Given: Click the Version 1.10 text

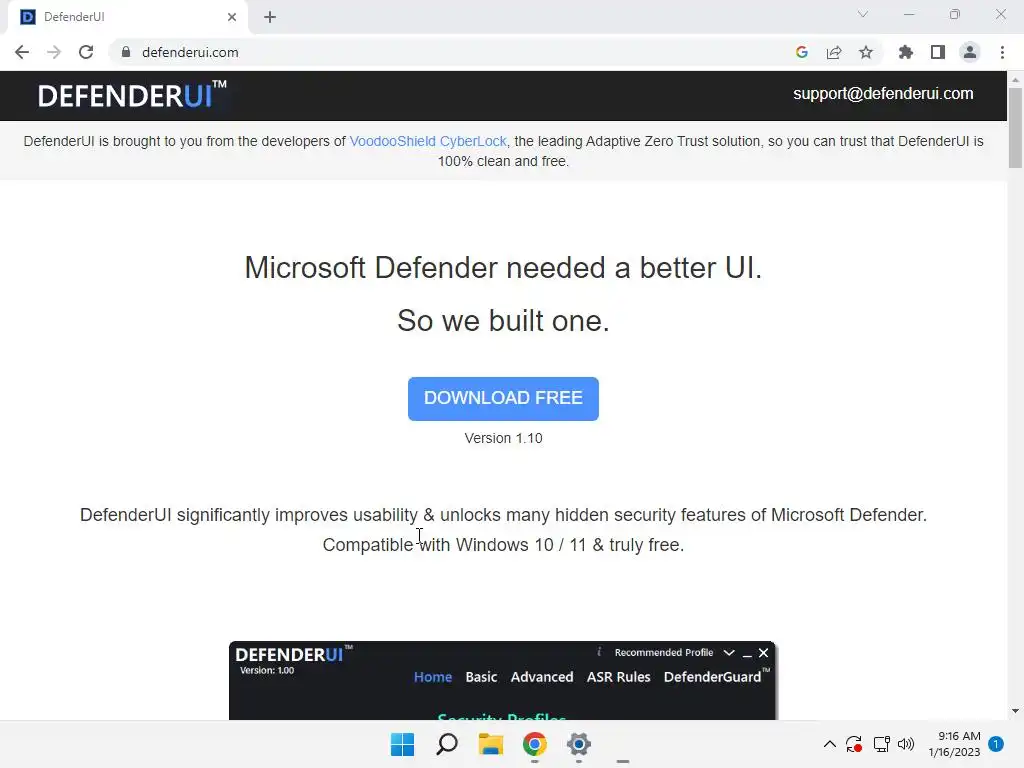Looking at the screenshot, I should pos(503,438).
